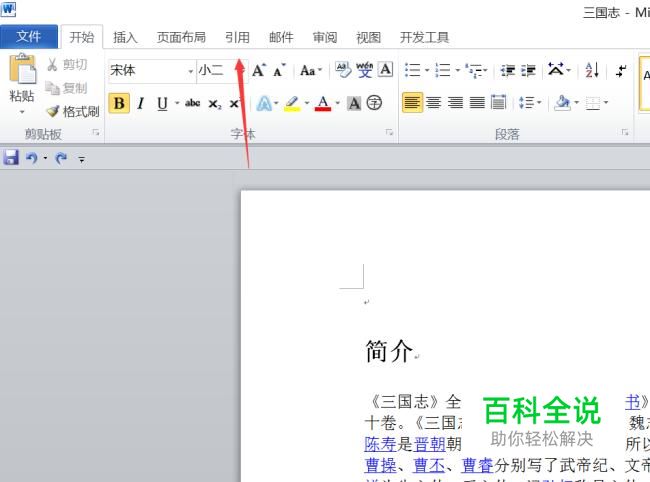Increase paragraph indent
Screen dimensions: 650x482
[528, 71]
